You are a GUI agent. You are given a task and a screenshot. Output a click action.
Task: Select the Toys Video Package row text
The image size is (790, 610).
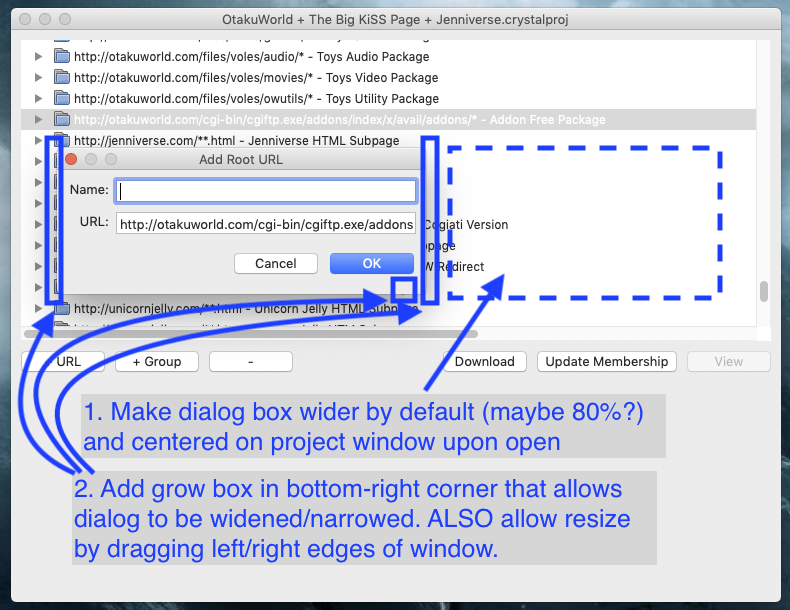point(256,78)
